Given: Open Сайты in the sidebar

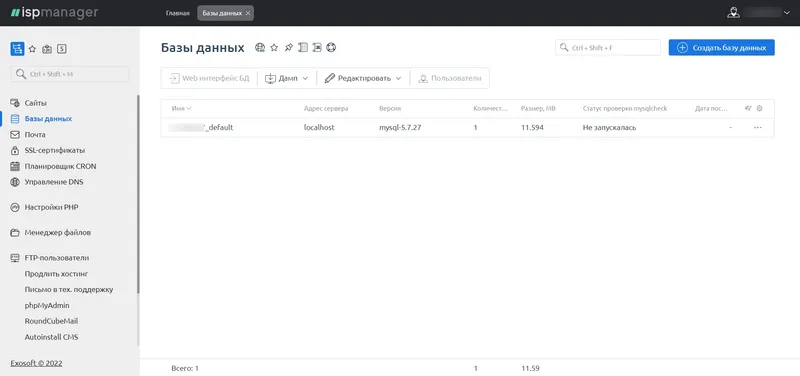Looking at the screenshot, I should point(36,103).
